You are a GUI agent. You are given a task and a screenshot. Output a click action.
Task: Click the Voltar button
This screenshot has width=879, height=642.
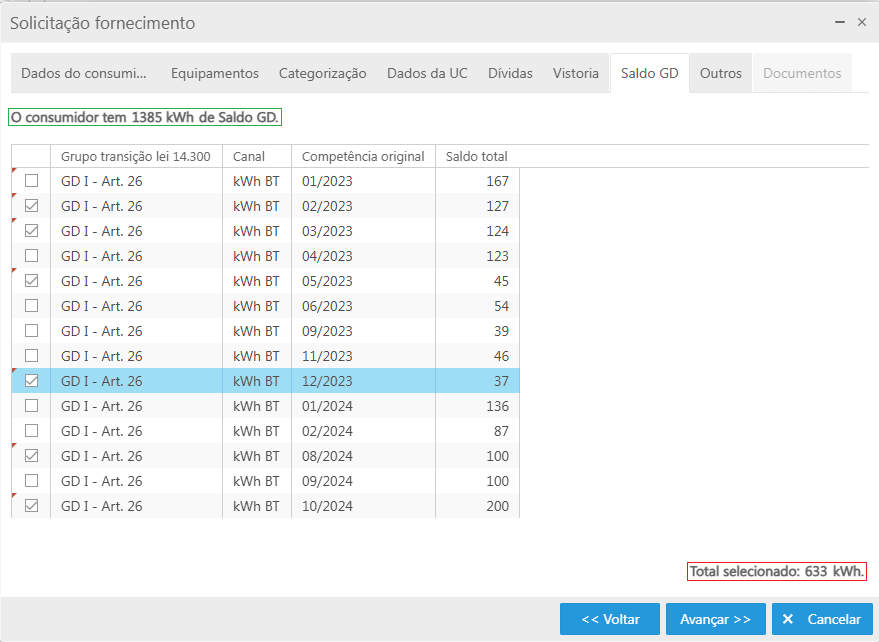click(x=610, y=619)
